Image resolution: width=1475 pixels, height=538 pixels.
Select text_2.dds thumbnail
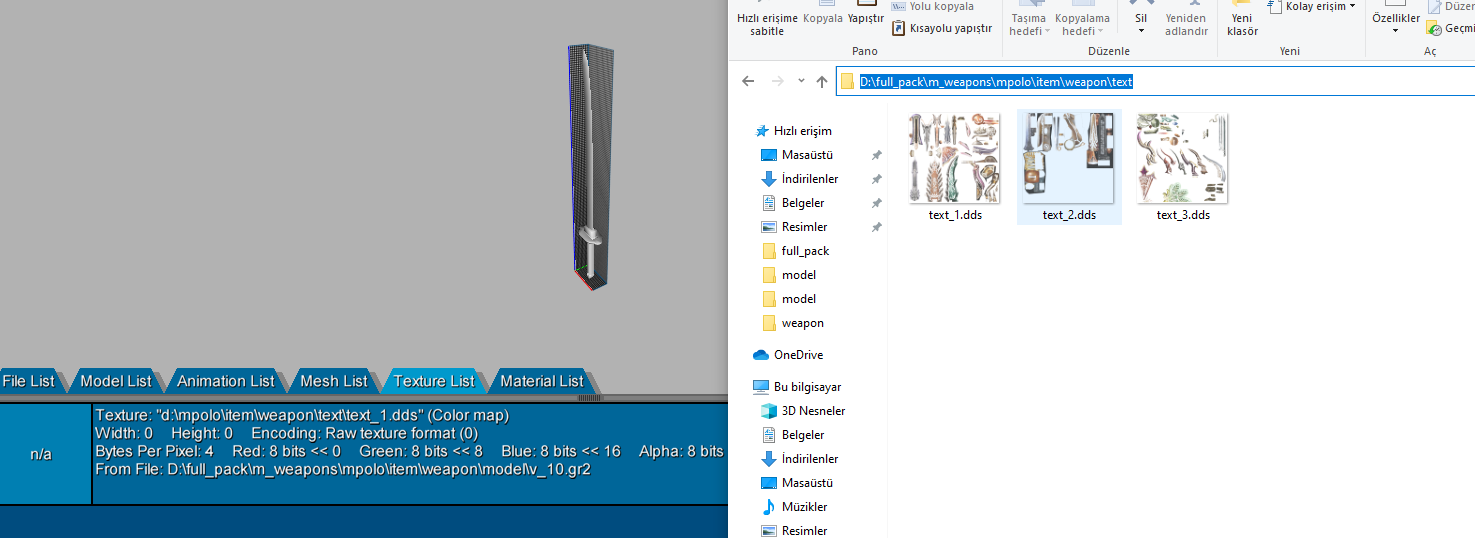[1069, 158]
